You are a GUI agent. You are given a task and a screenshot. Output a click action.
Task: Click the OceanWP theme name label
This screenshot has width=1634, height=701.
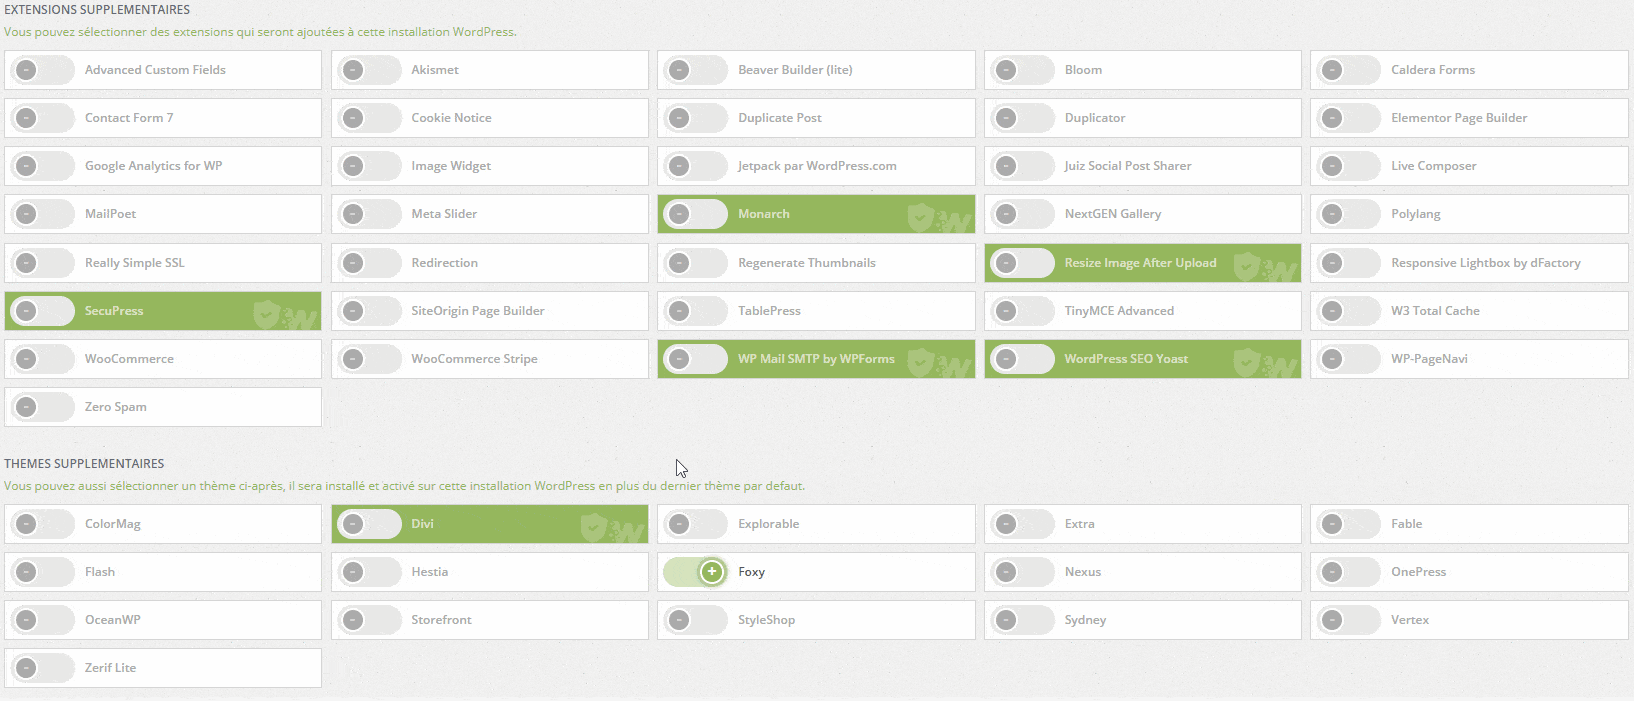(x=112, y=620)
